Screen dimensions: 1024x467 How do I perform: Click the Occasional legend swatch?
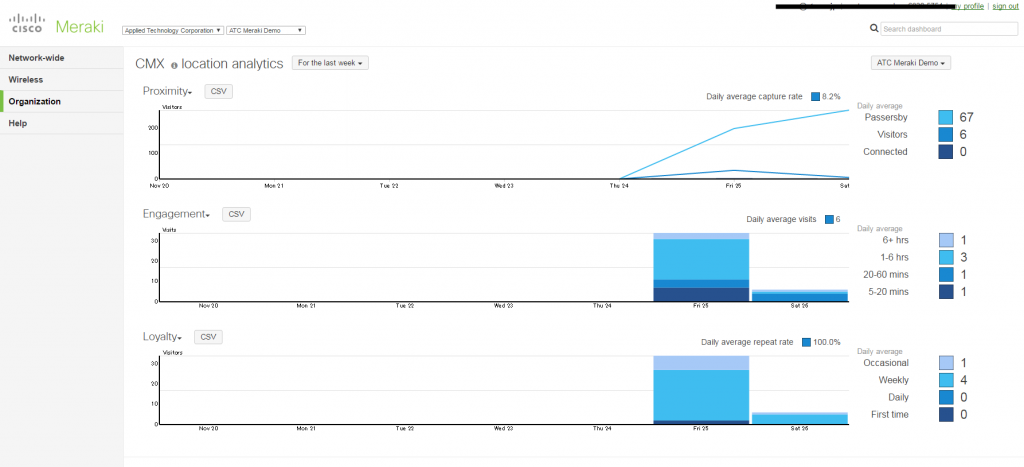(x=946, y=363)
